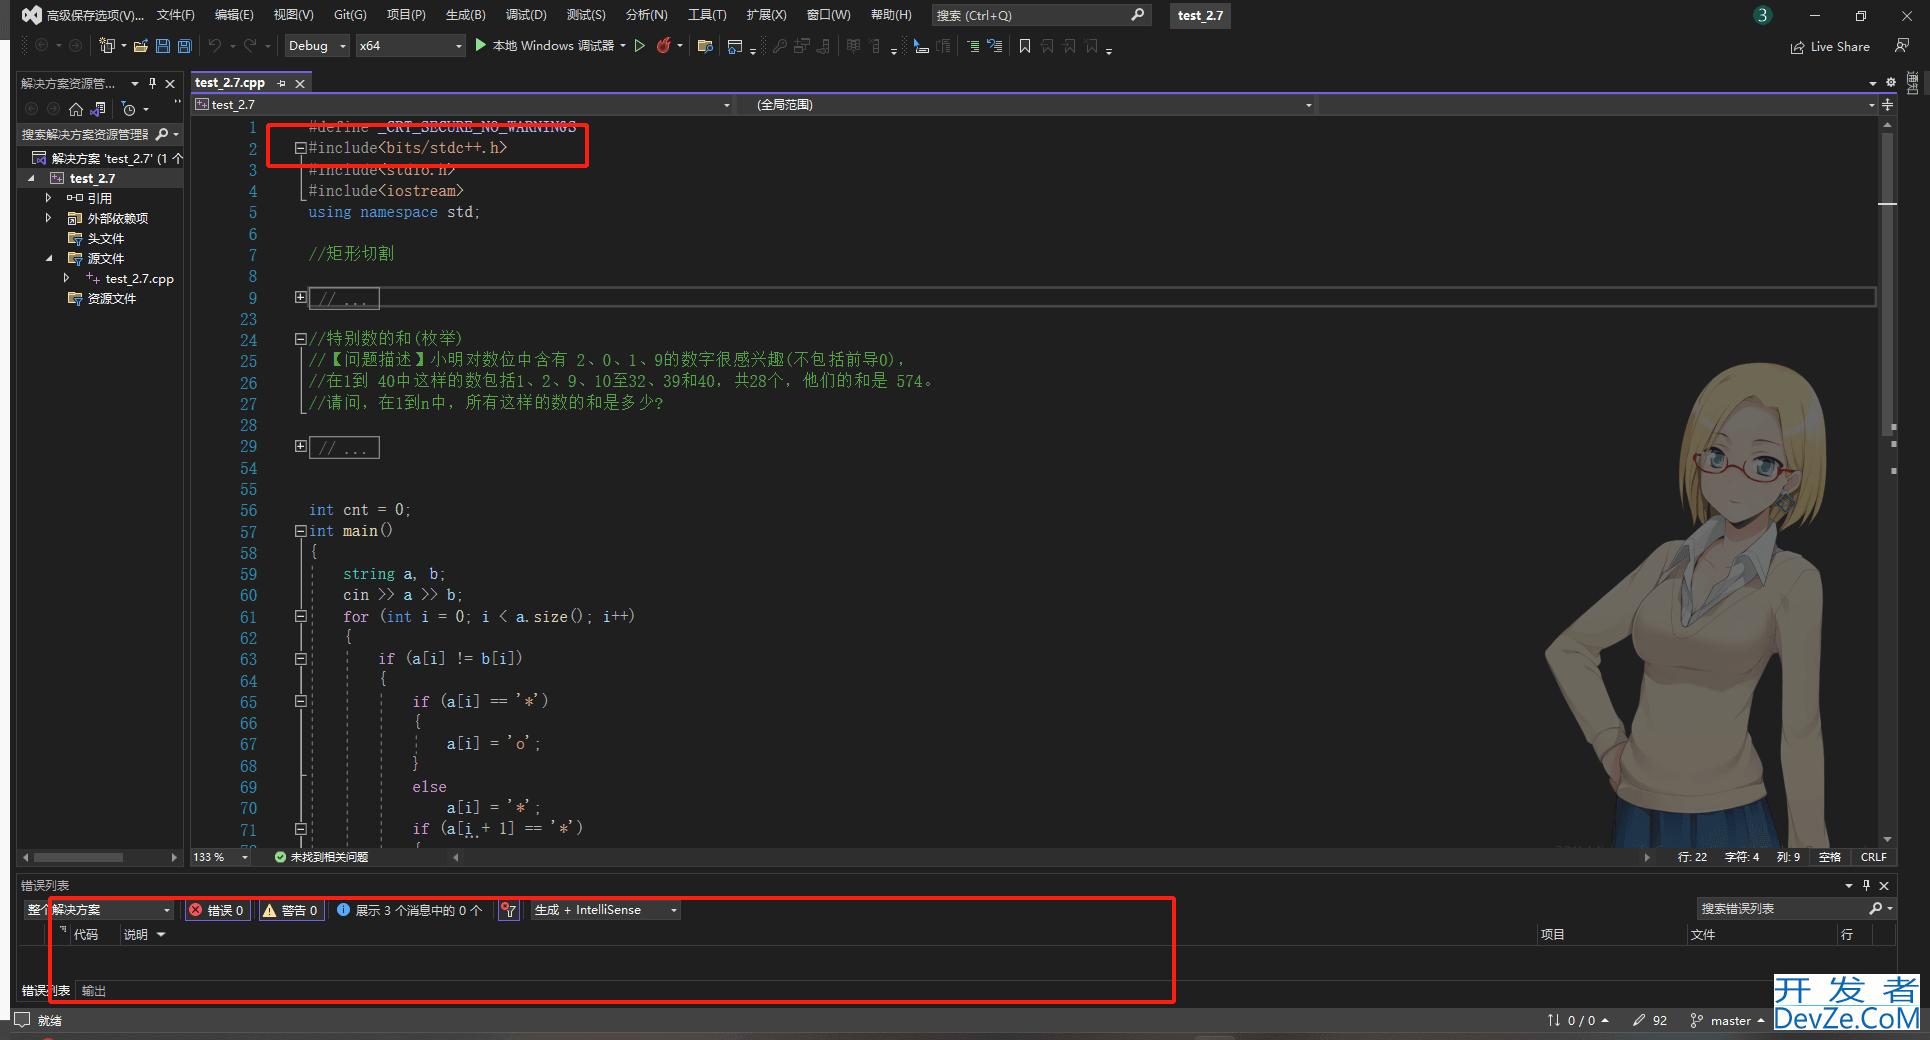Start without debugging outline play icon
Viewport: 1930px width, 1040px height.
(x=640, y=46)
